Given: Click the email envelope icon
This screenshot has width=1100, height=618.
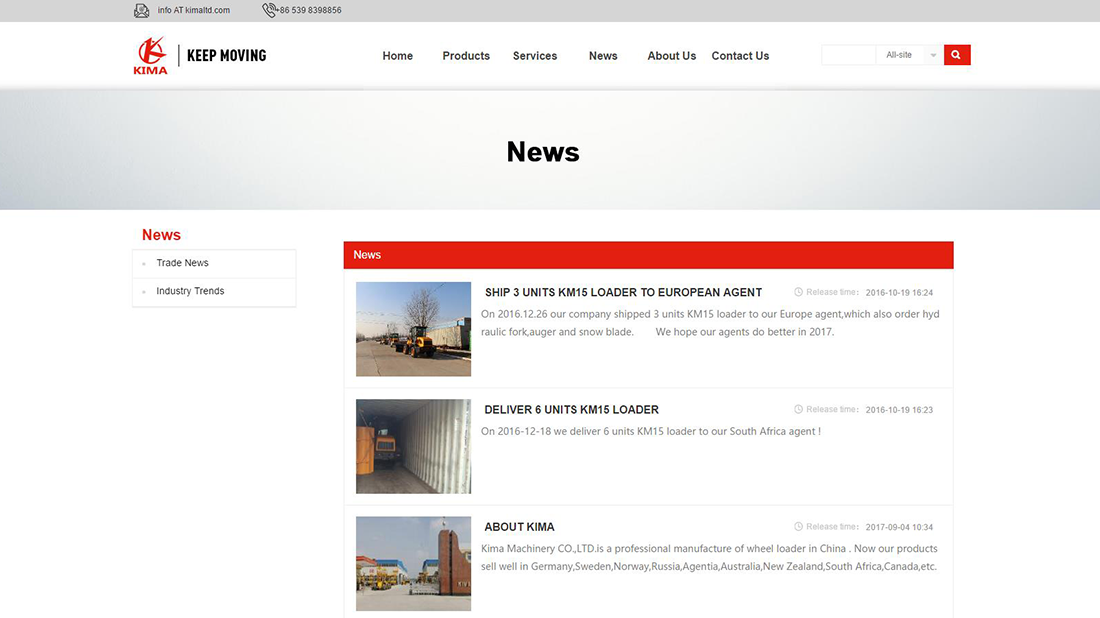Looking at the screenshot, I should point(142,11).
